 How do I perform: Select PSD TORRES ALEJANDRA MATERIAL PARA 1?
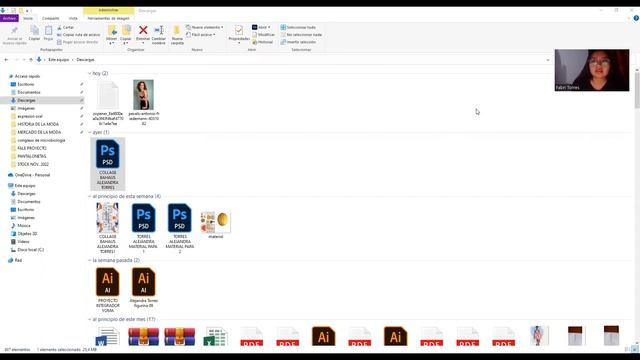click(x=143, y=228)
